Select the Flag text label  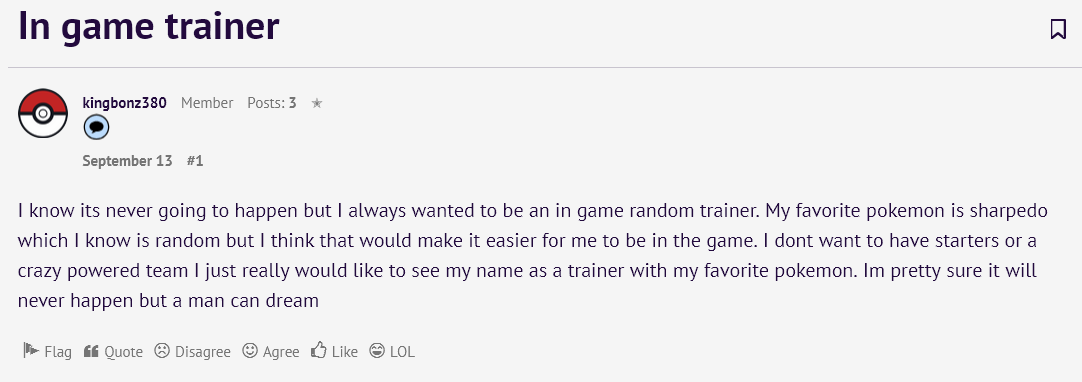tap(58, 352)
